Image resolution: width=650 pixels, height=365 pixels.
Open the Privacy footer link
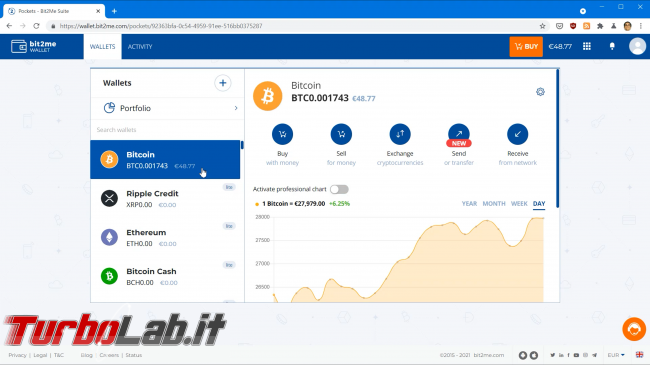click(x=17, y=355)
